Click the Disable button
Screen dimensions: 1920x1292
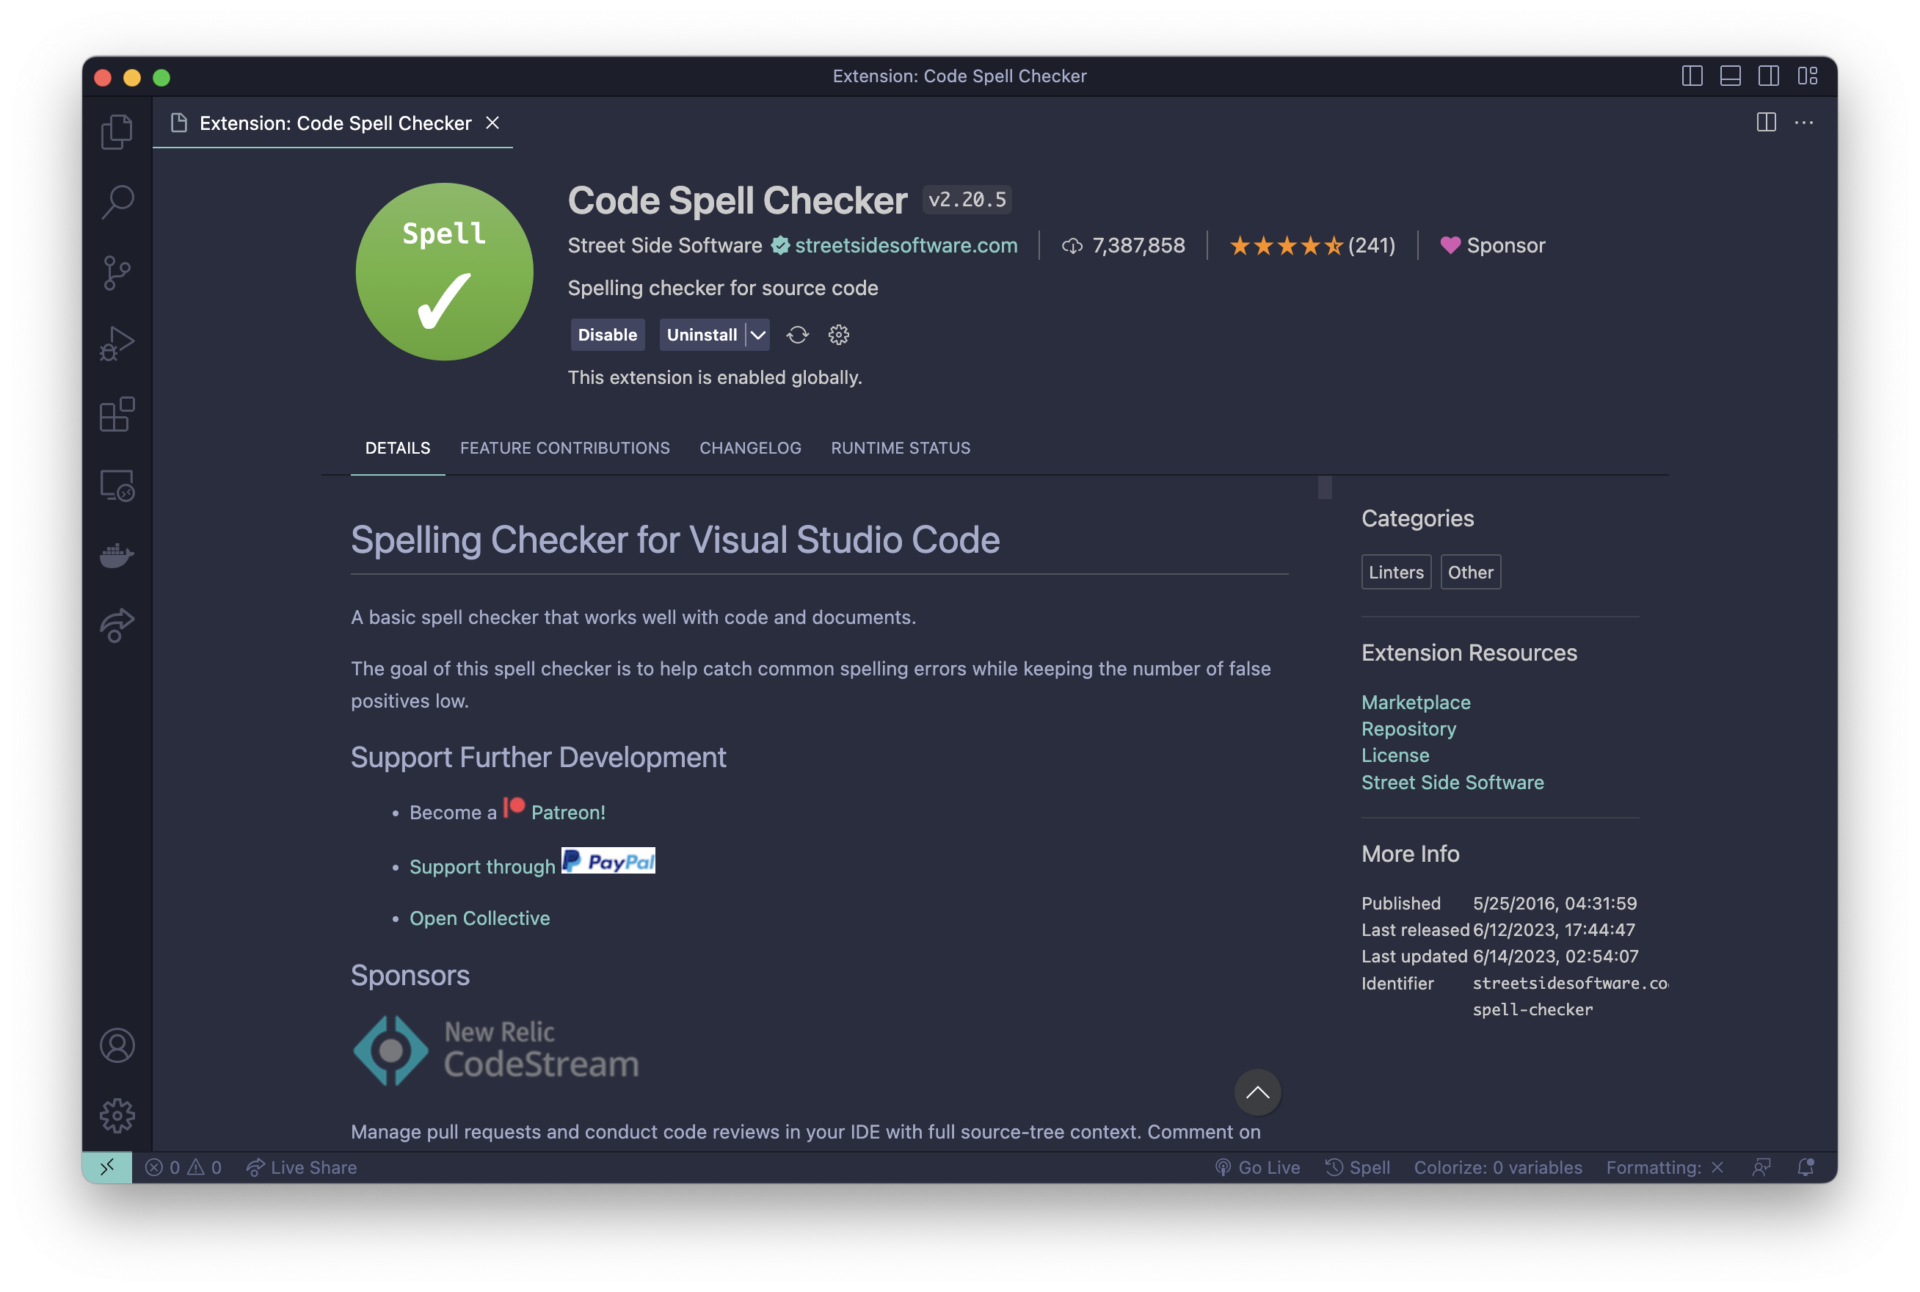(x=607, y=335)
